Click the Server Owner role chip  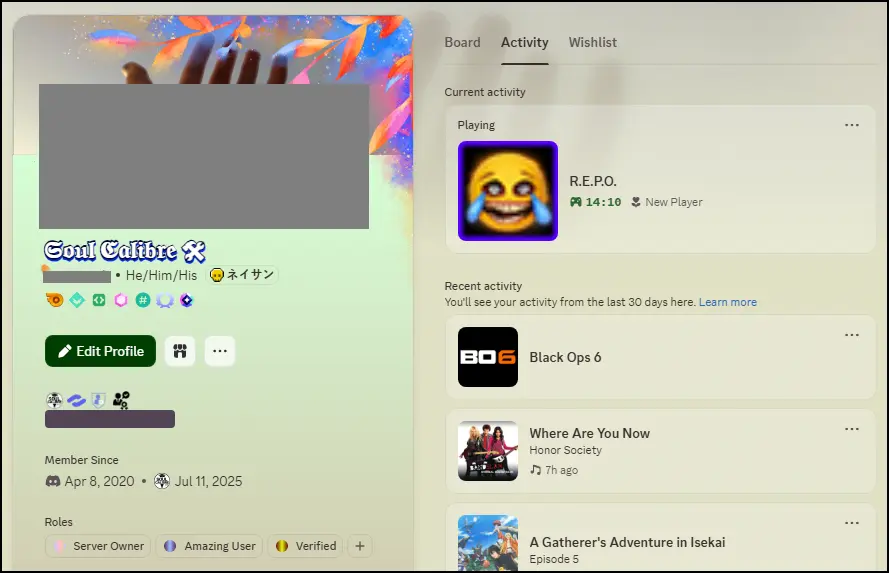[98, 546]
